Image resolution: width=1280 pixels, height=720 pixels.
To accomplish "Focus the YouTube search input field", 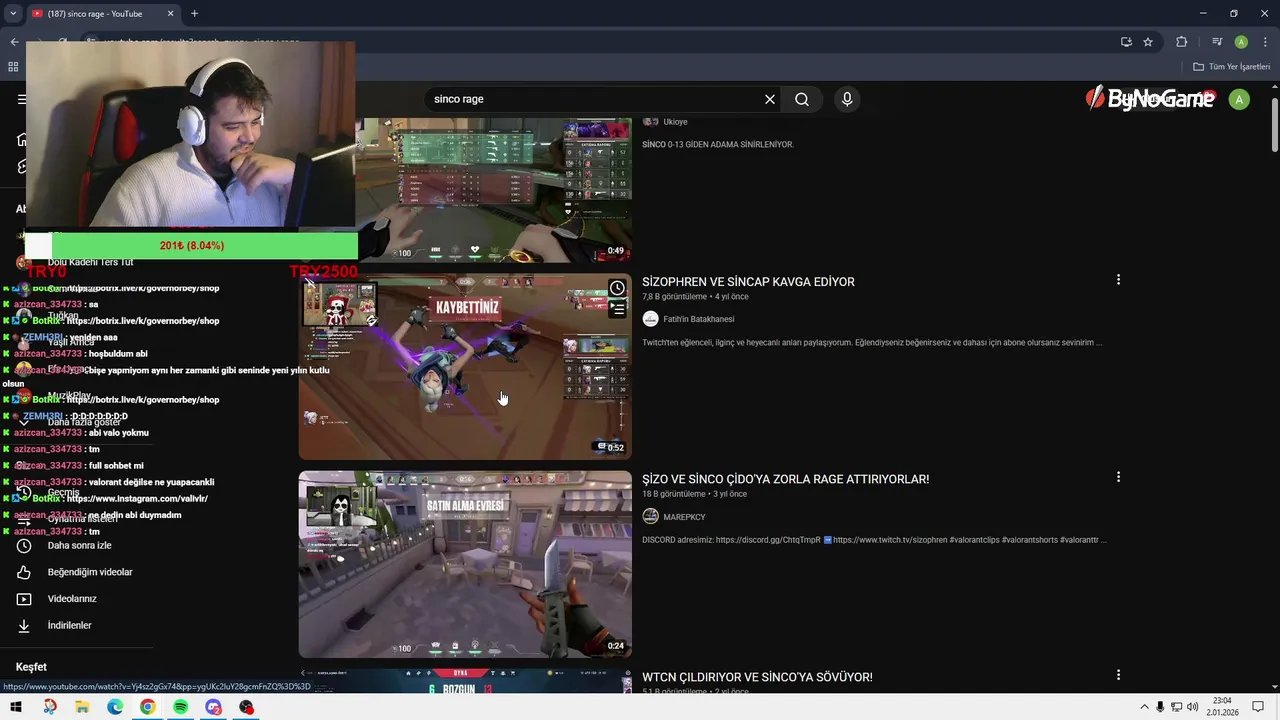I will (x=595, y=99).
